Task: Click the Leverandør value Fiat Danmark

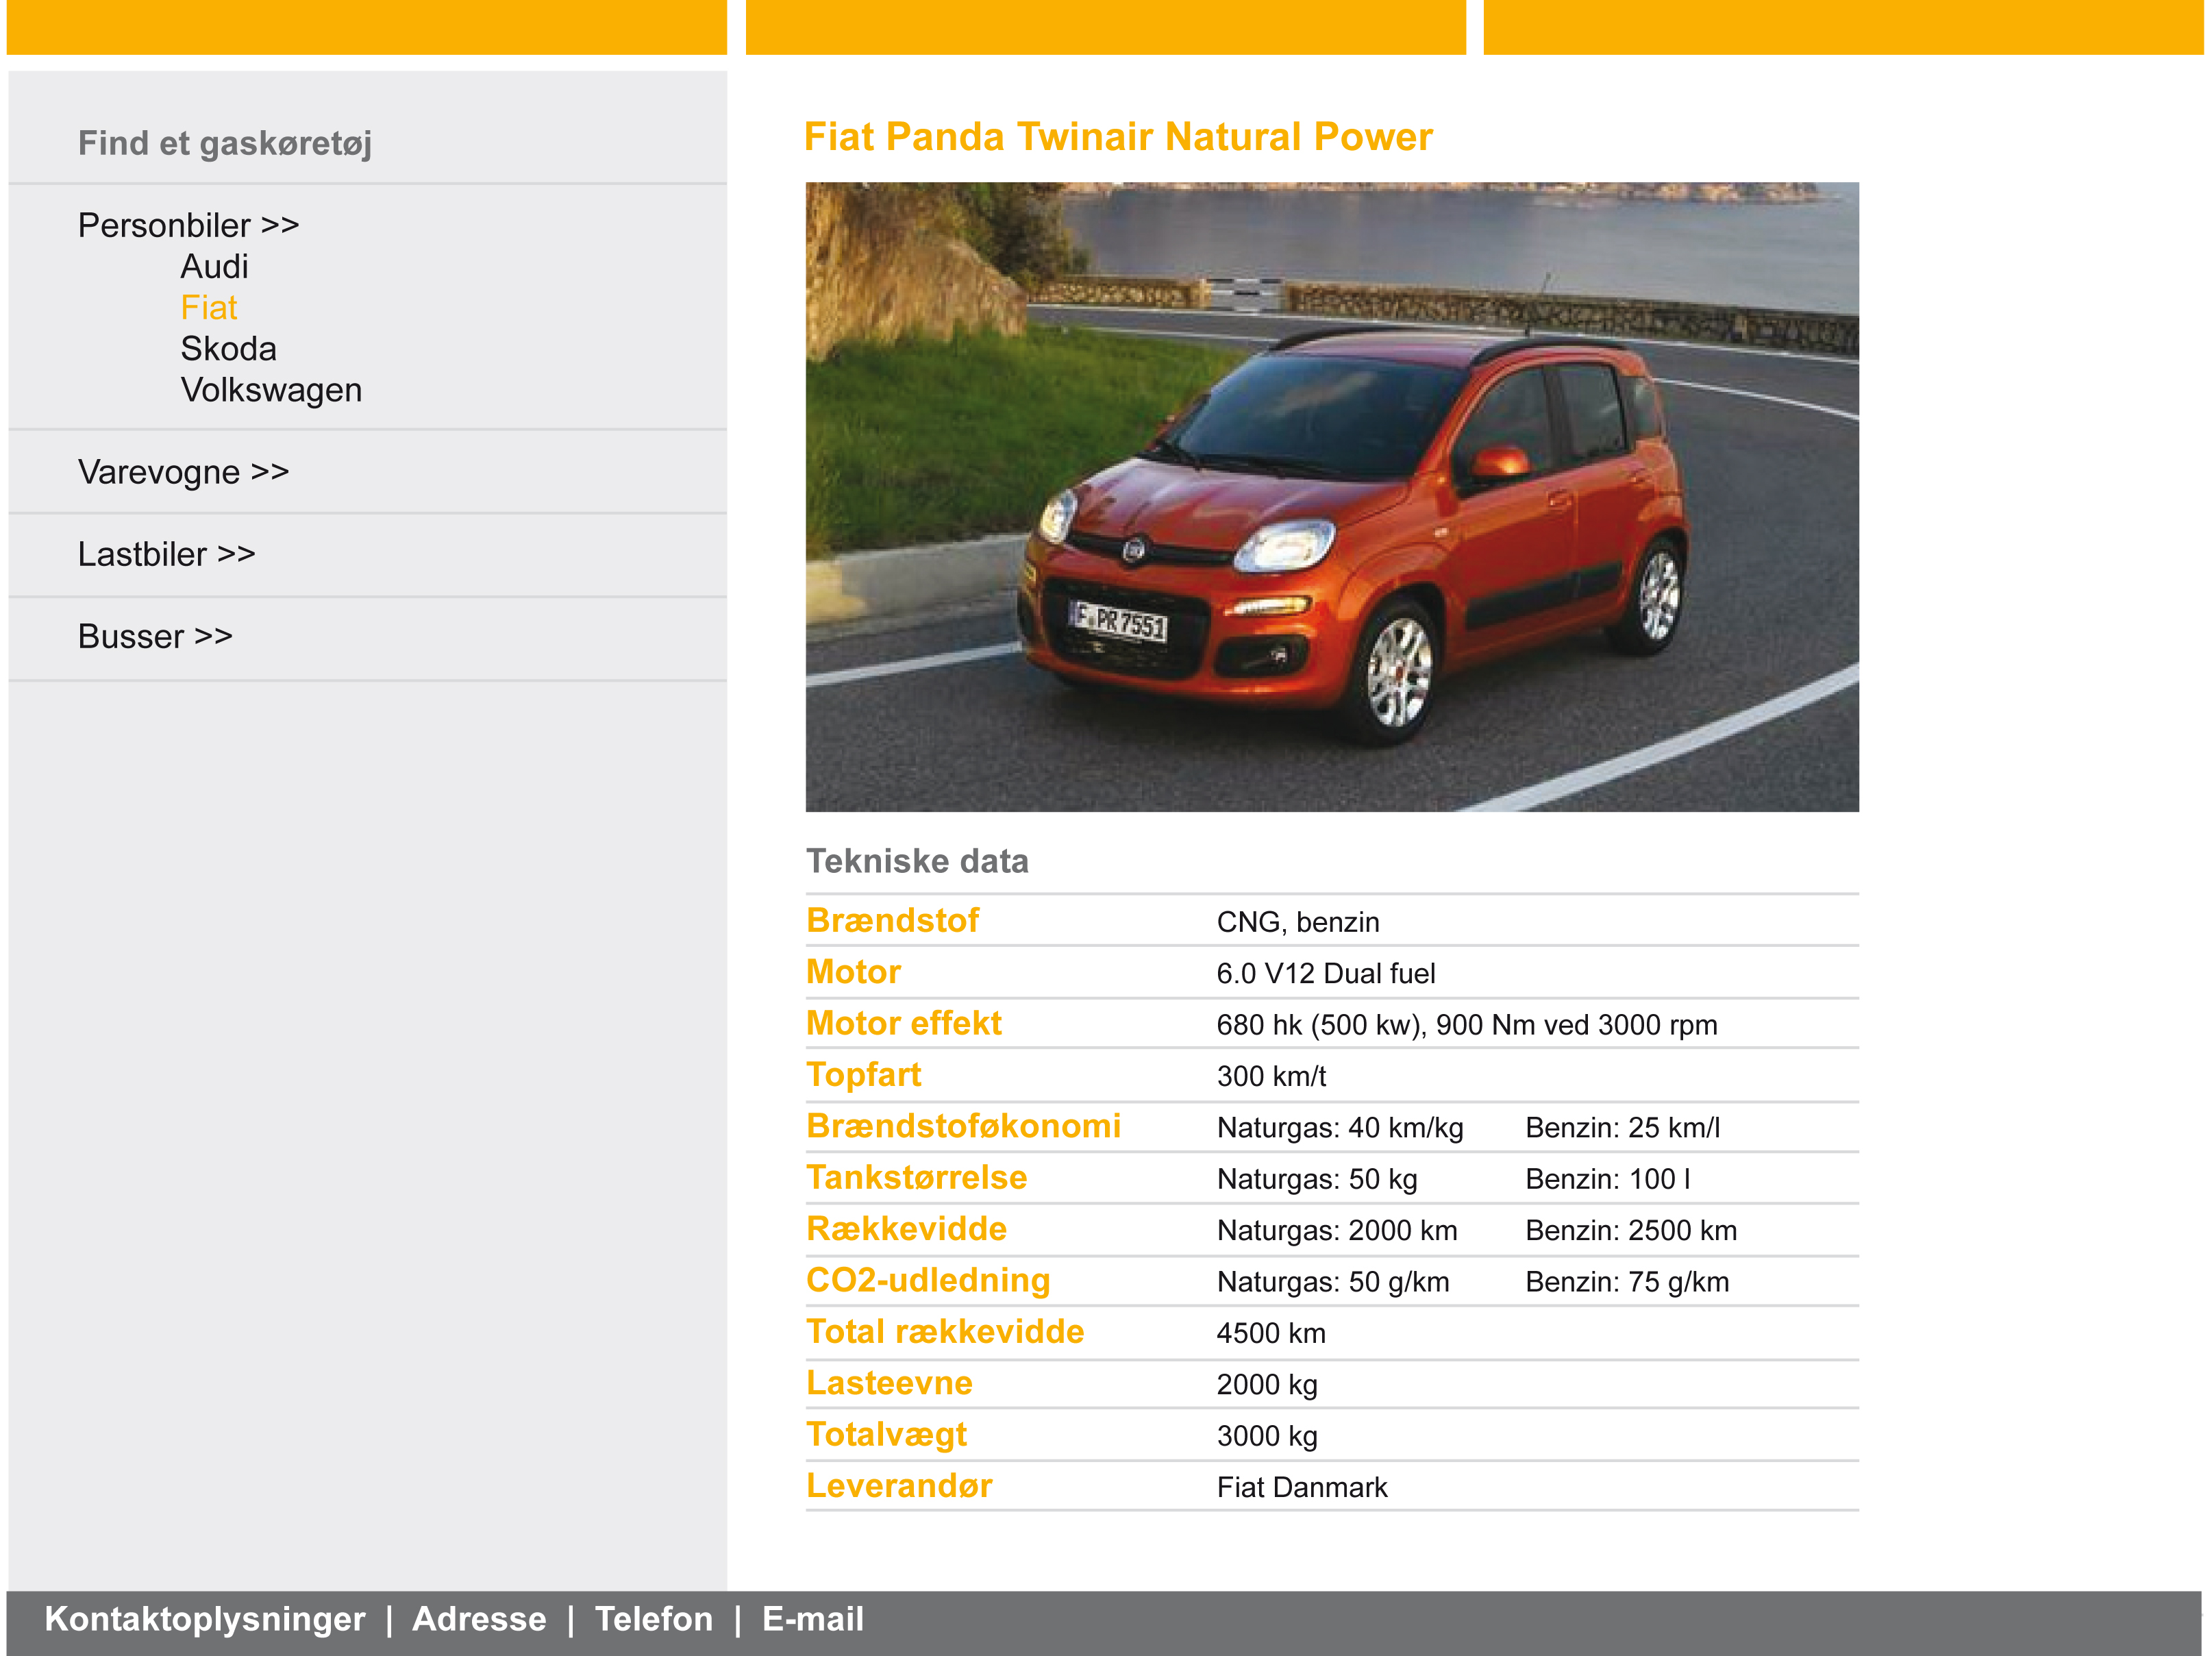Action: tap(1301, 1487)
